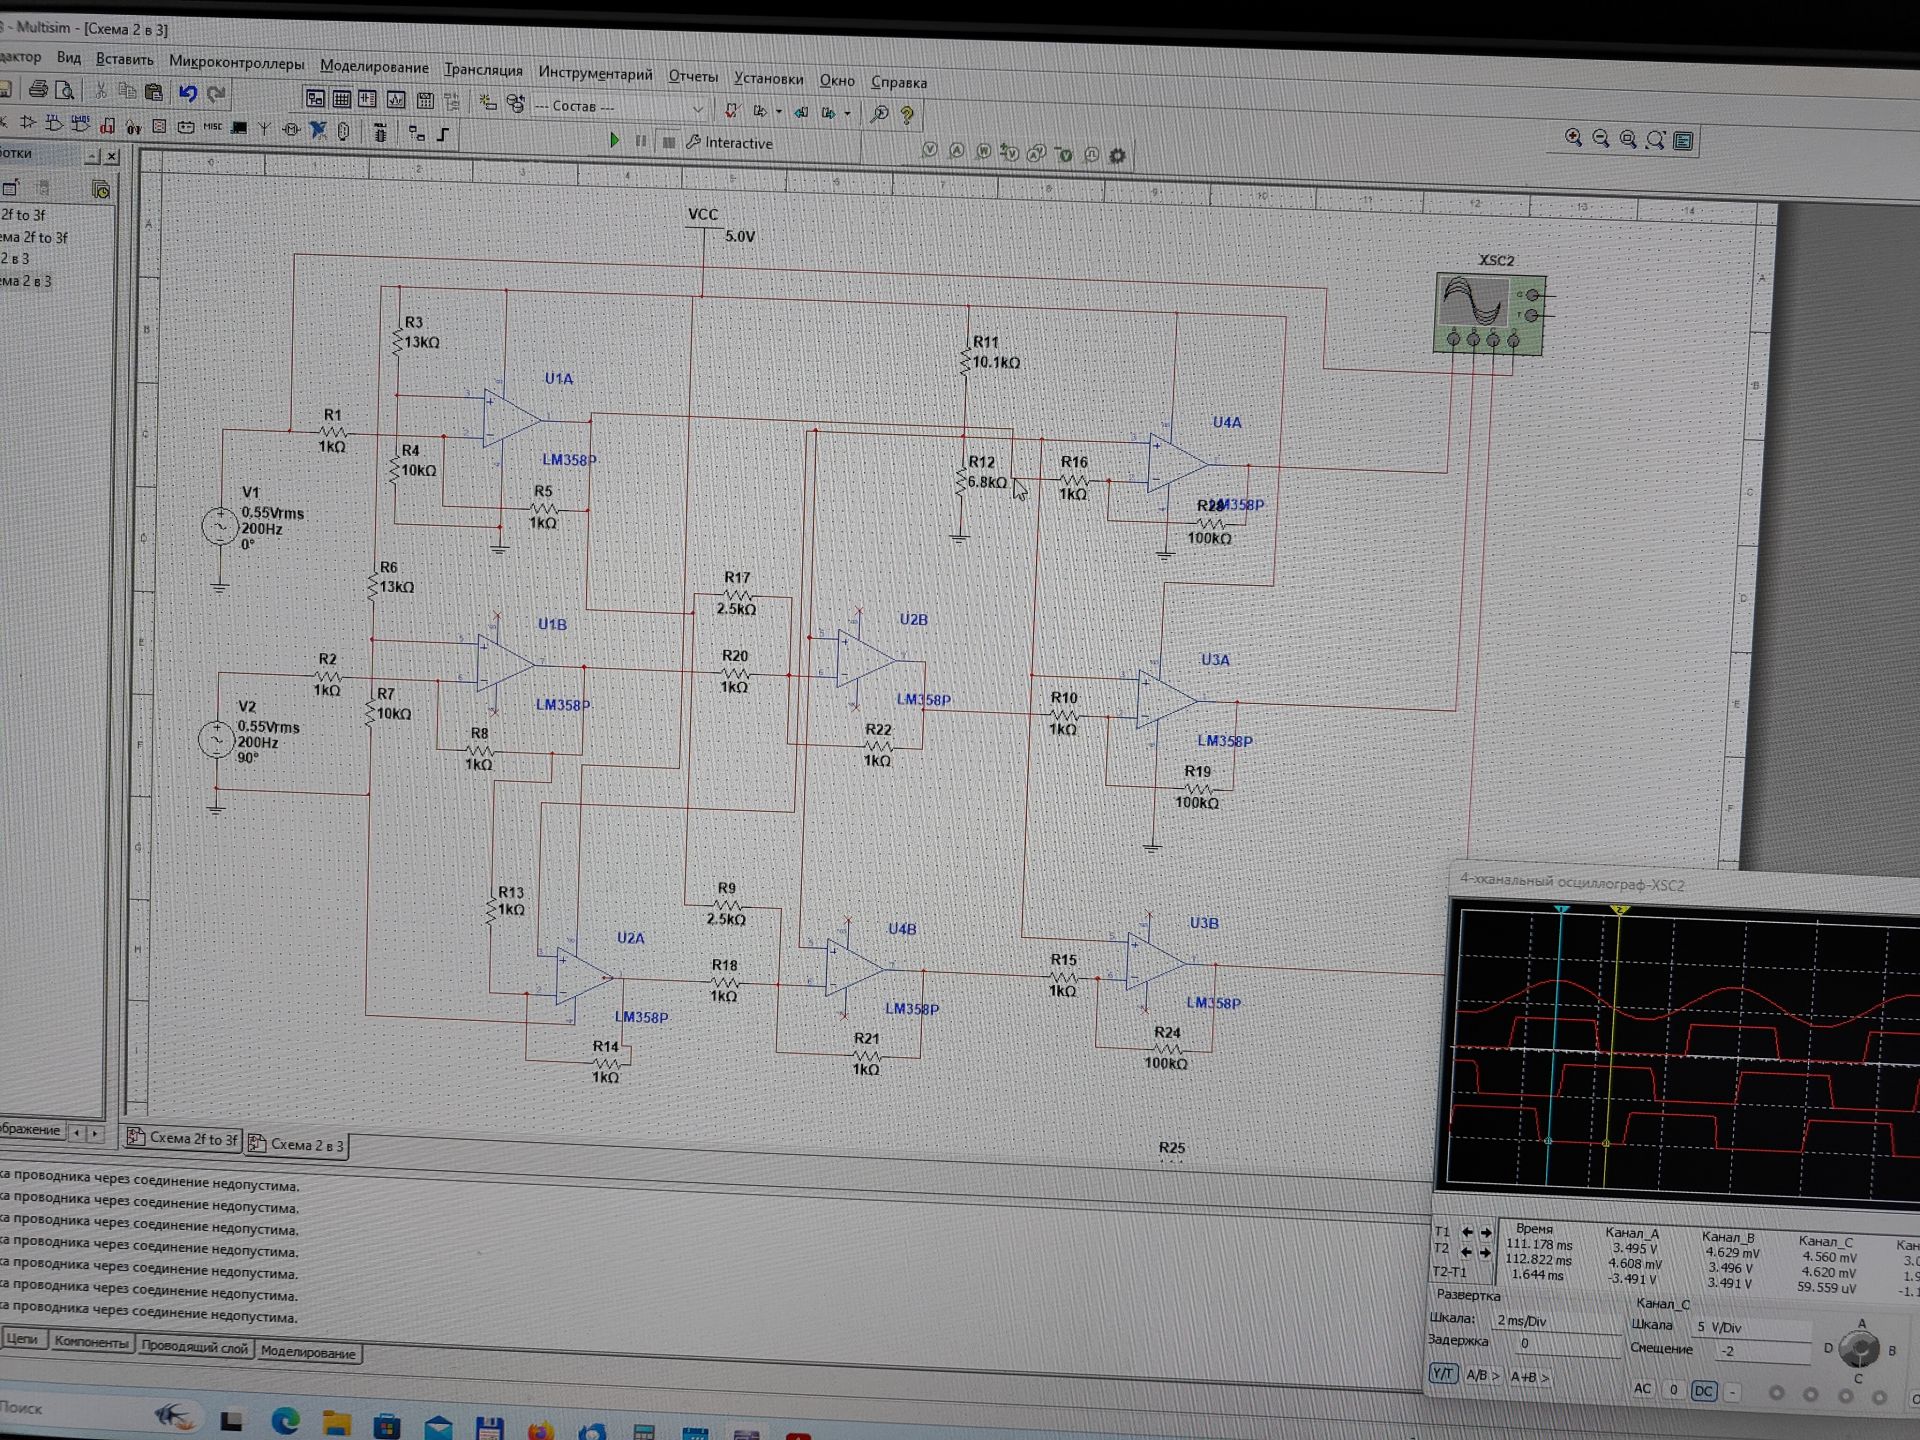Enable Y/T display mode
The height and width of the screenshot is (1440, 1920).
click(x=1442, y=1374)
